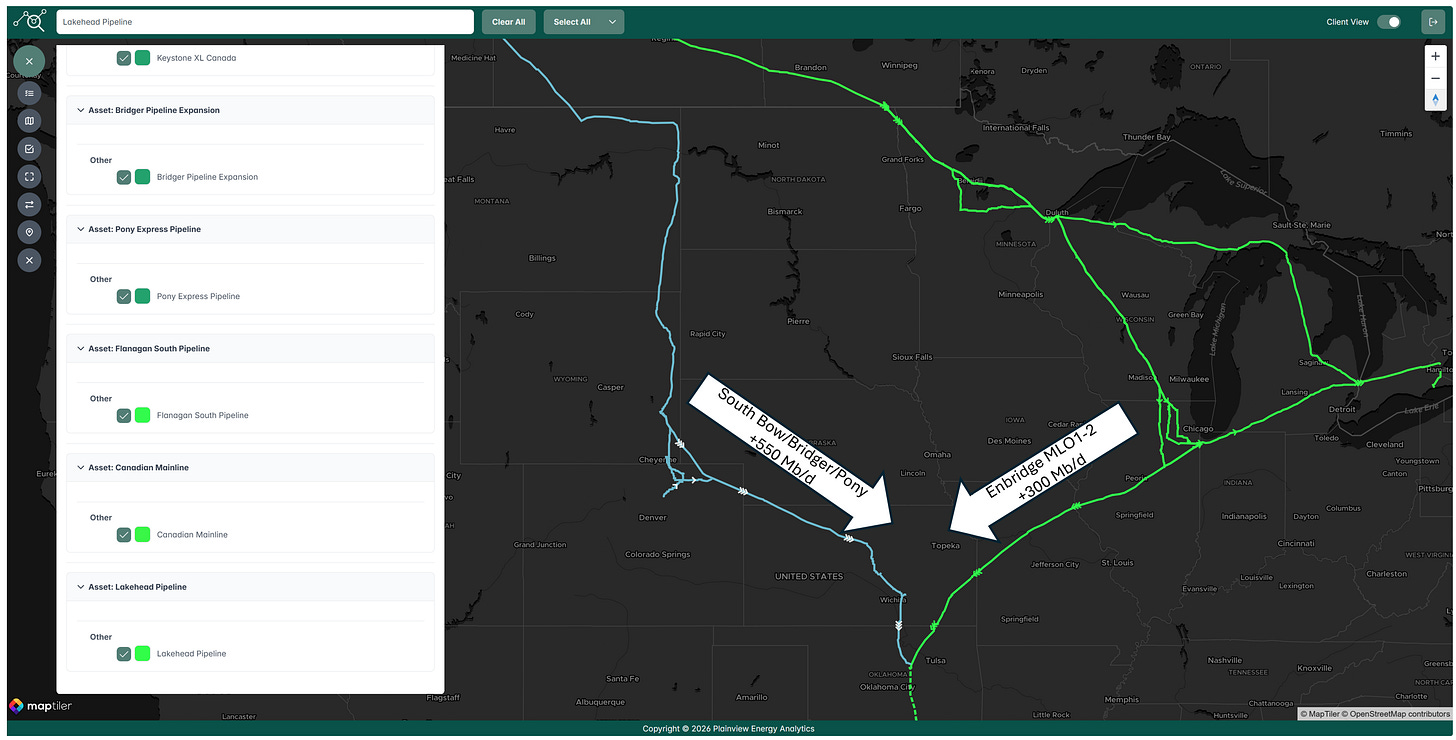
Task: Open the Select All dropdown arrow
Action: point(612,22)
